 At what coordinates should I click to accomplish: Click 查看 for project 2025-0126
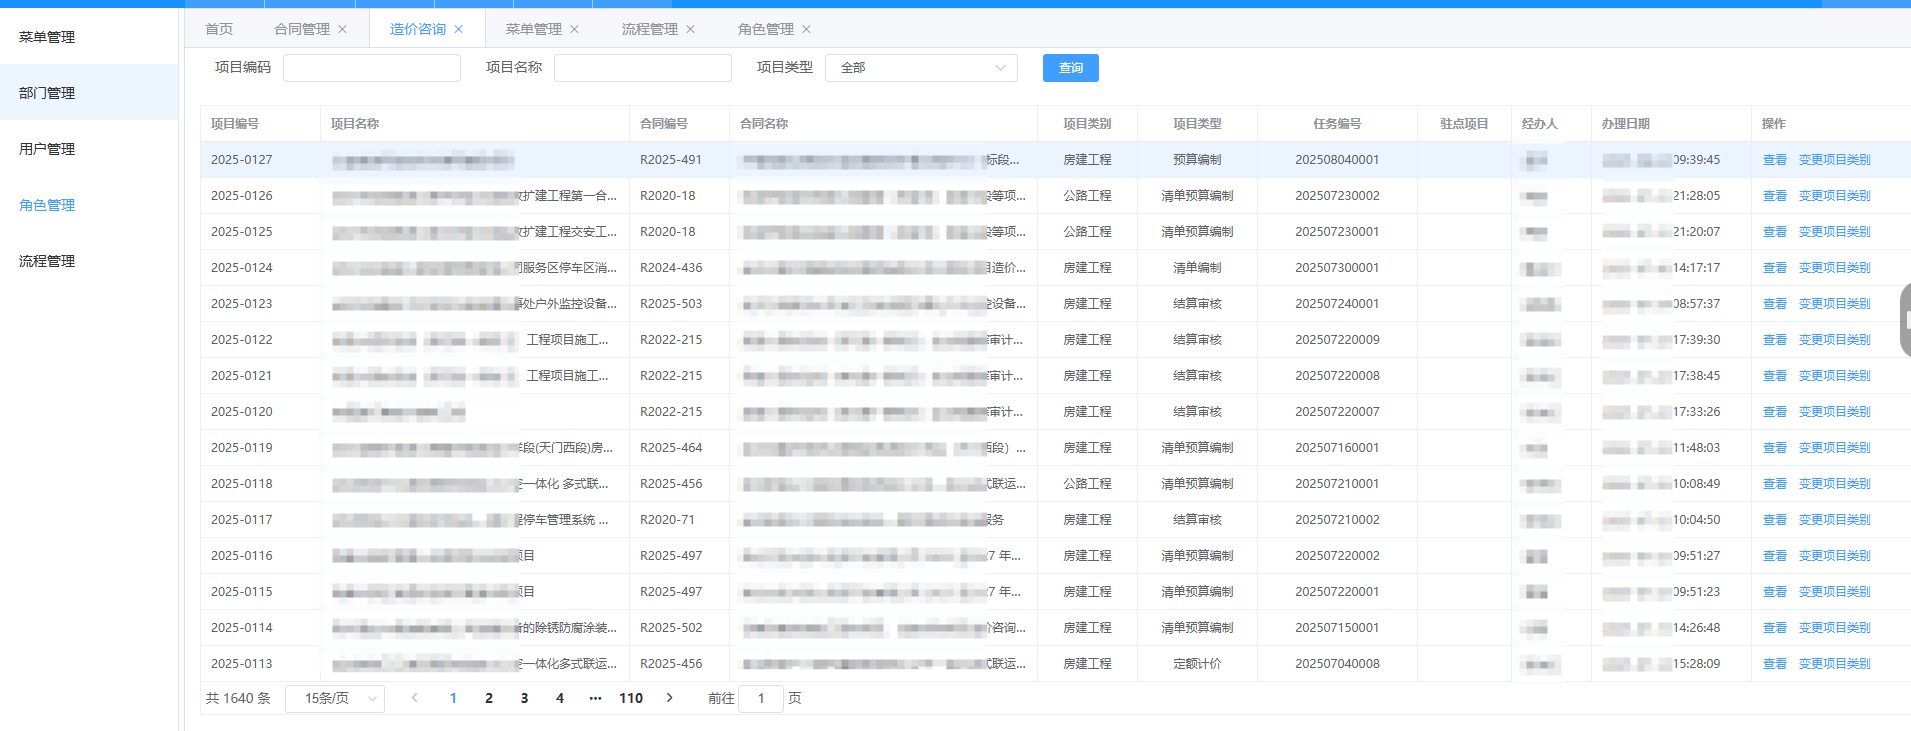(x=1774, y=196)
